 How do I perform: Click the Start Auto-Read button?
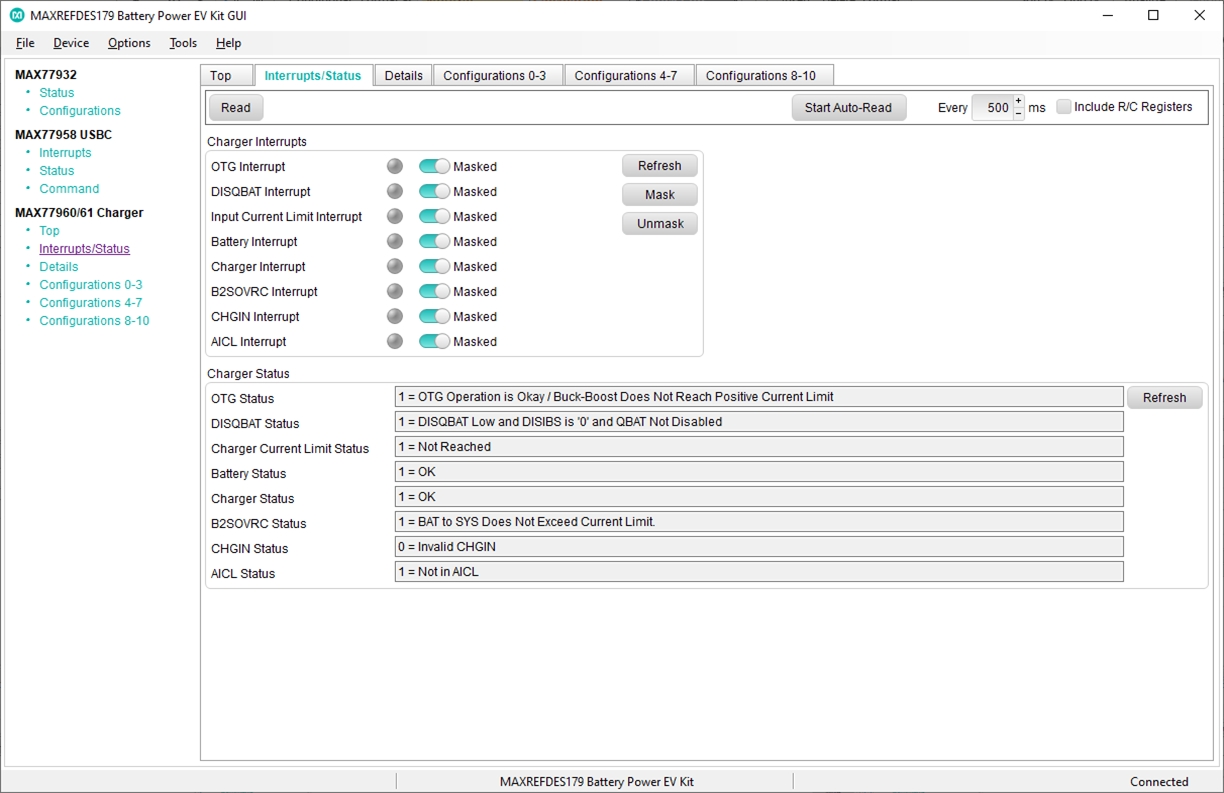[848, 108]
